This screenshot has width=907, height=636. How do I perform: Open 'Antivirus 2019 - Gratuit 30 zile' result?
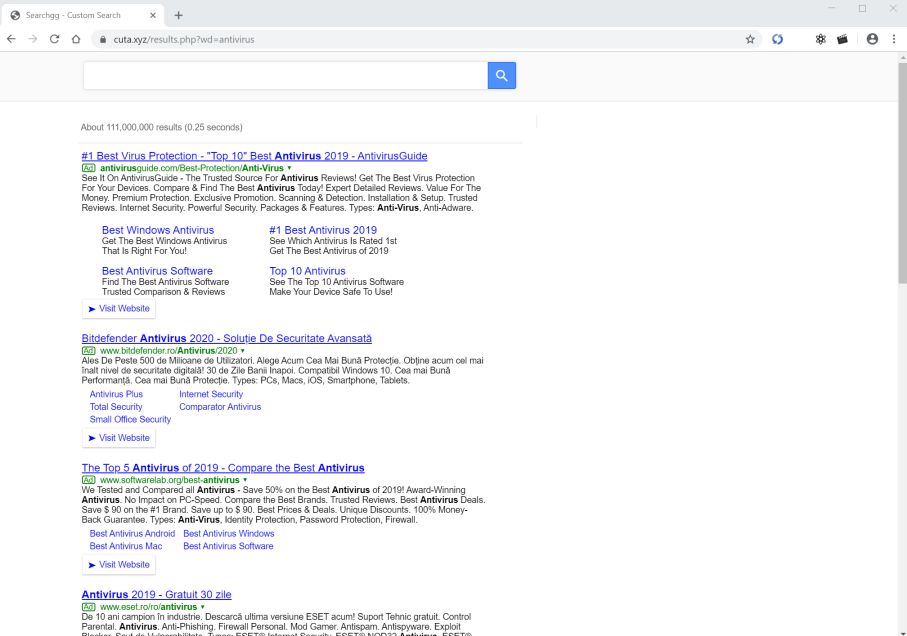tap(156, 594)
